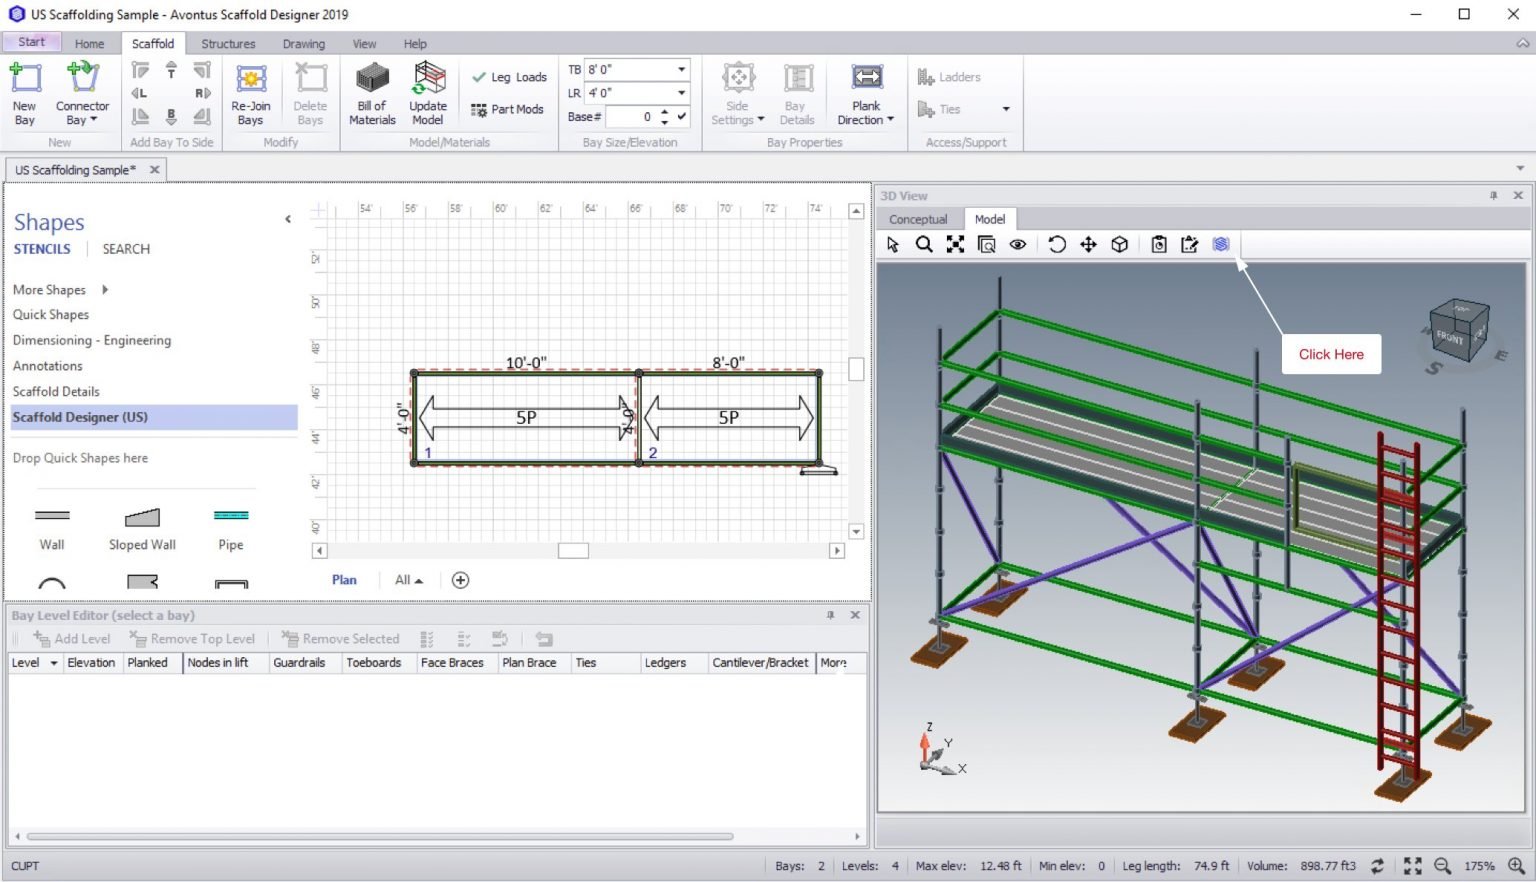Screen dimensions: 1536x882
Task: Open the LR bay size dropdown
Action: 681,93
